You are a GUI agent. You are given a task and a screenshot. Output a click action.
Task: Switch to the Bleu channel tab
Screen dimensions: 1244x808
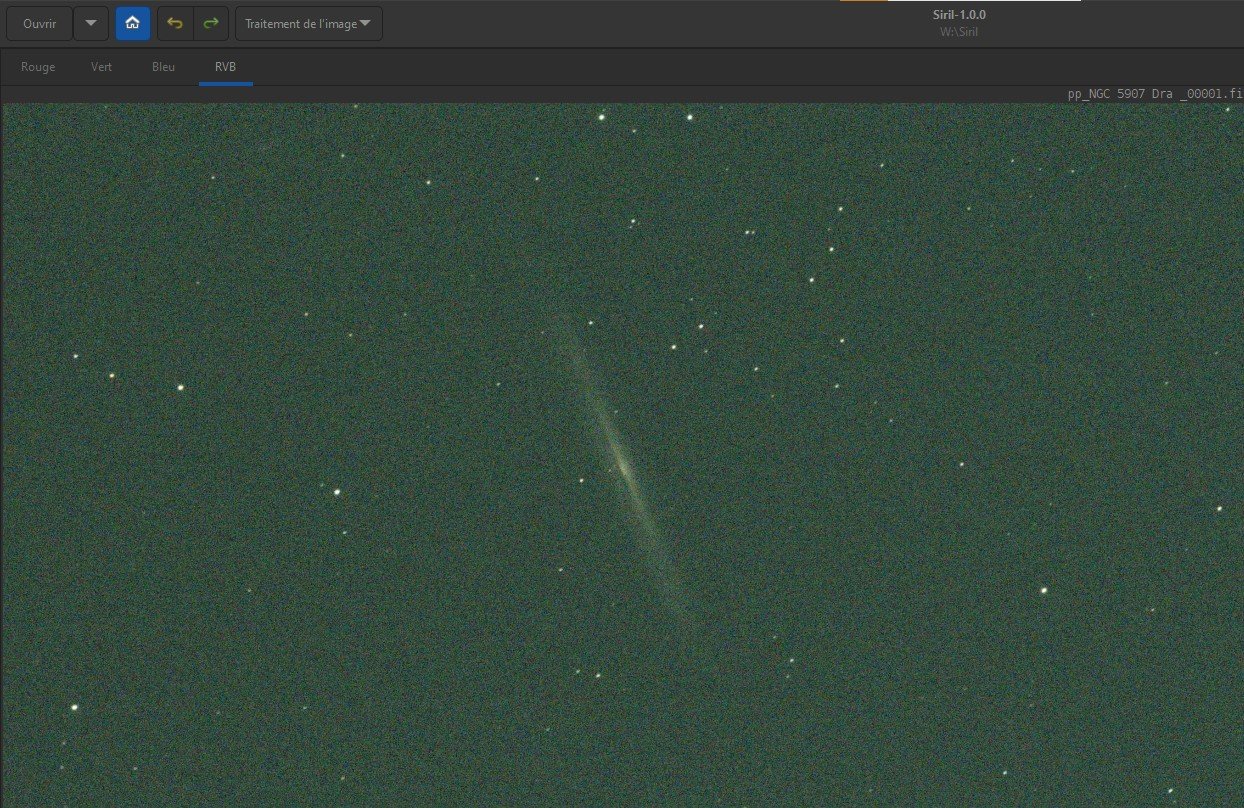click(164, 67)
